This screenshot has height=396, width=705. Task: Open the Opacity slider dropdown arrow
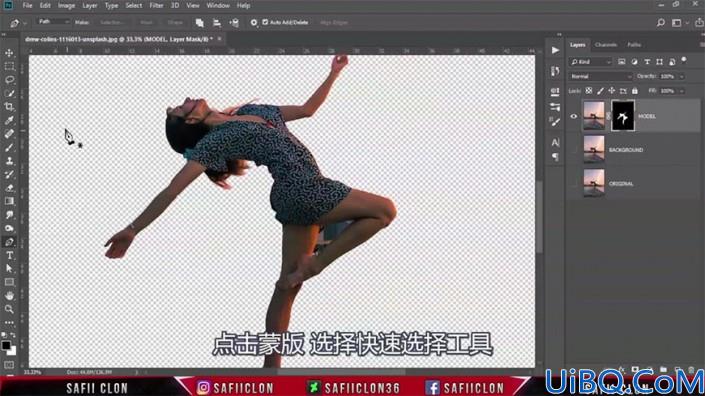(682, 76)
